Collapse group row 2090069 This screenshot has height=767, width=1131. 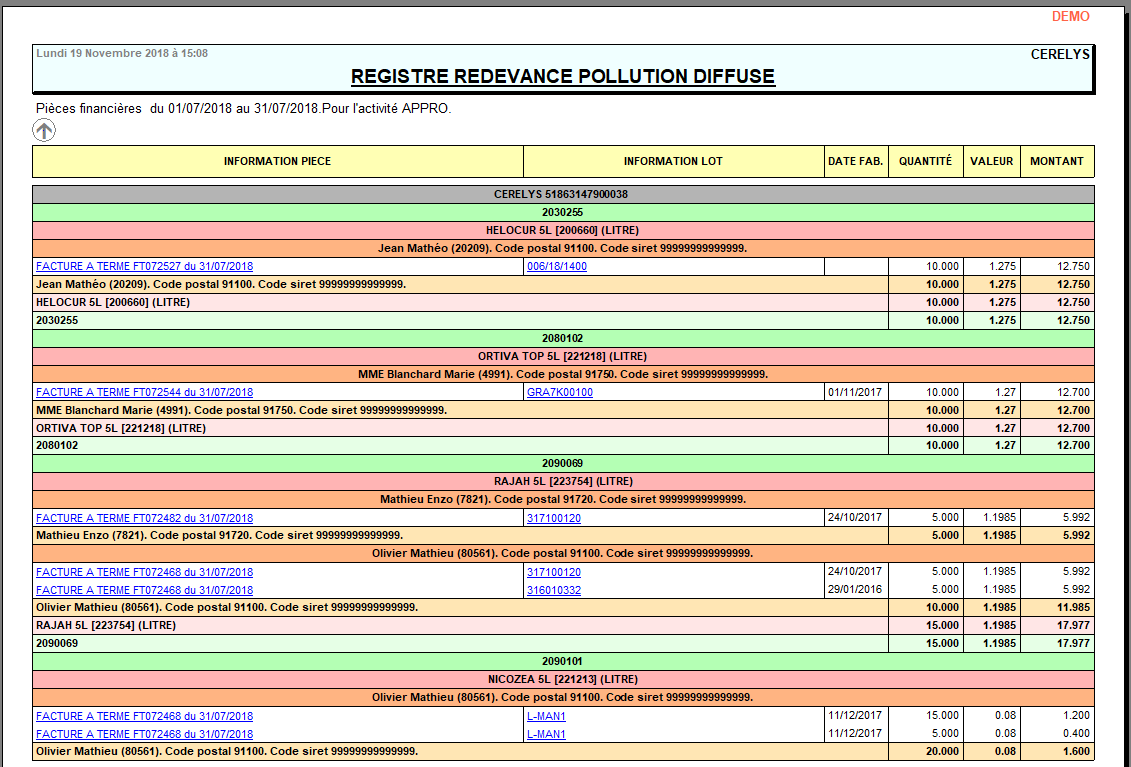point(563,463)
